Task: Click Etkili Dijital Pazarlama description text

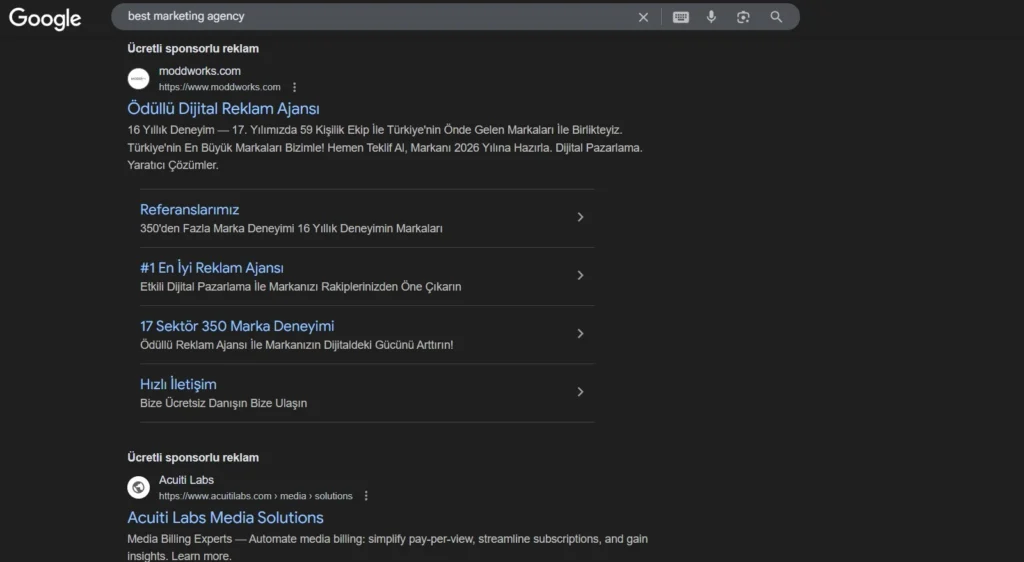Action: (x=300, y=287)
